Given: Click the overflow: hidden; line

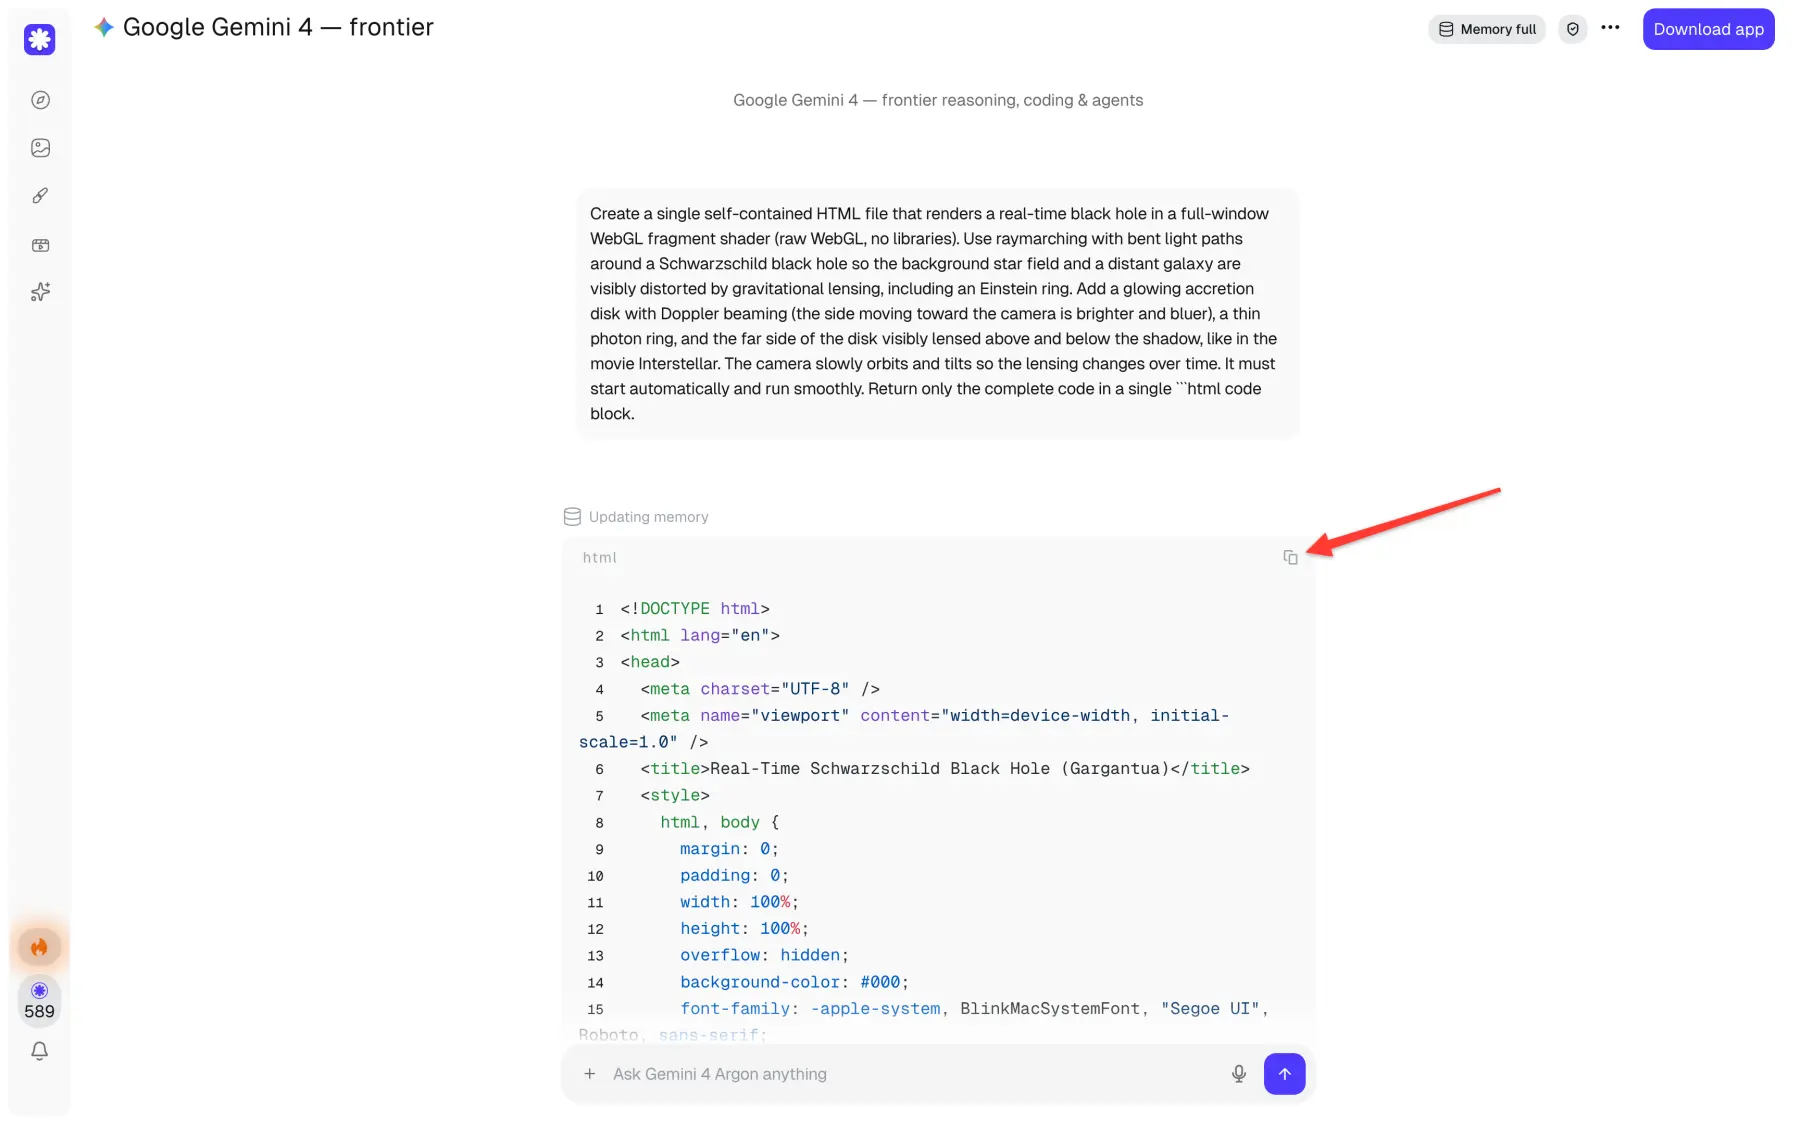Looking at the screenshot, I should tap(765, 956).
